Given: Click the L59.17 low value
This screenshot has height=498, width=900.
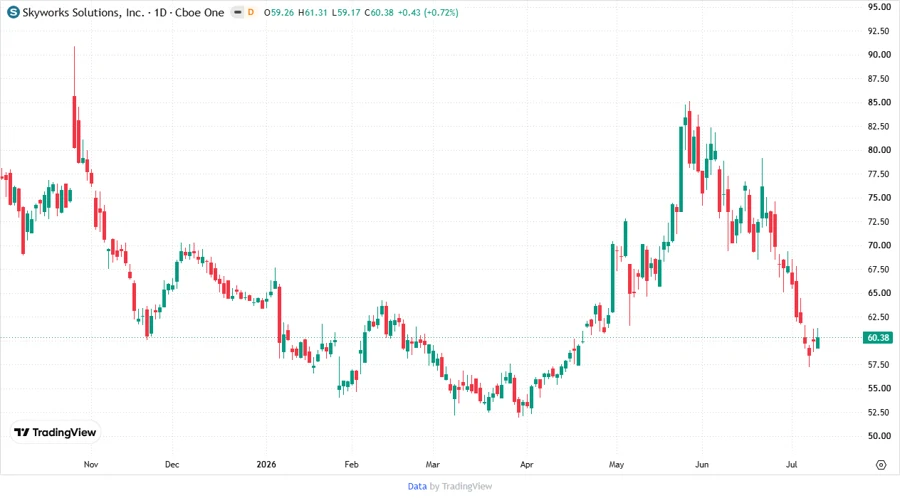Looking at the screenshot, I should 346,12.
